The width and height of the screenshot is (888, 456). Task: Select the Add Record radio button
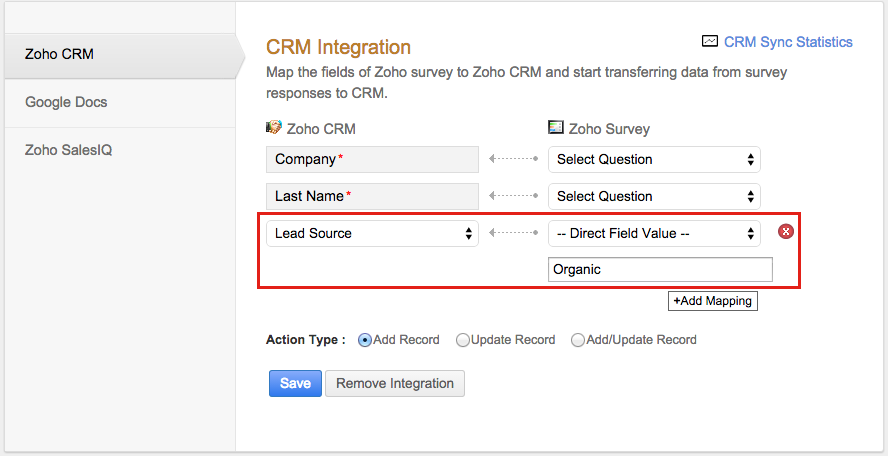tap(365, 340)
